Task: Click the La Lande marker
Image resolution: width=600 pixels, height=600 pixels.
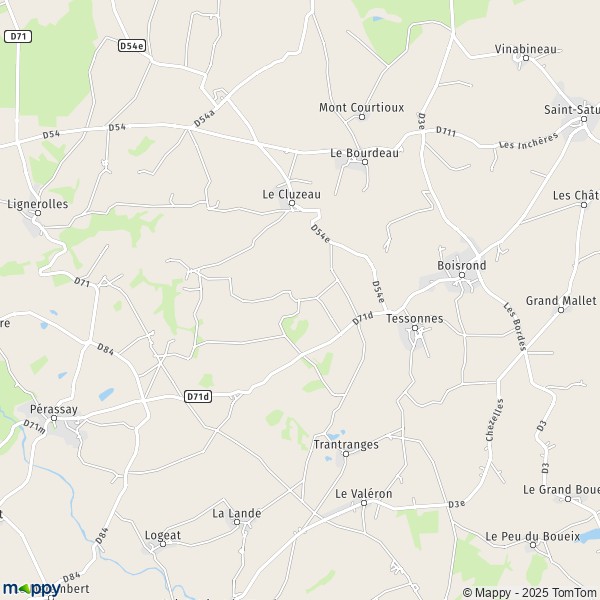Action: point(237,522)
